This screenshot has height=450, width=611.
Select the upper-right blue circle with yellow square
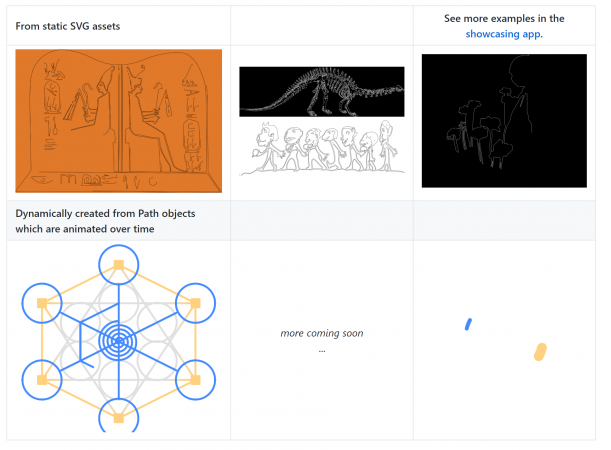point(195,303)
